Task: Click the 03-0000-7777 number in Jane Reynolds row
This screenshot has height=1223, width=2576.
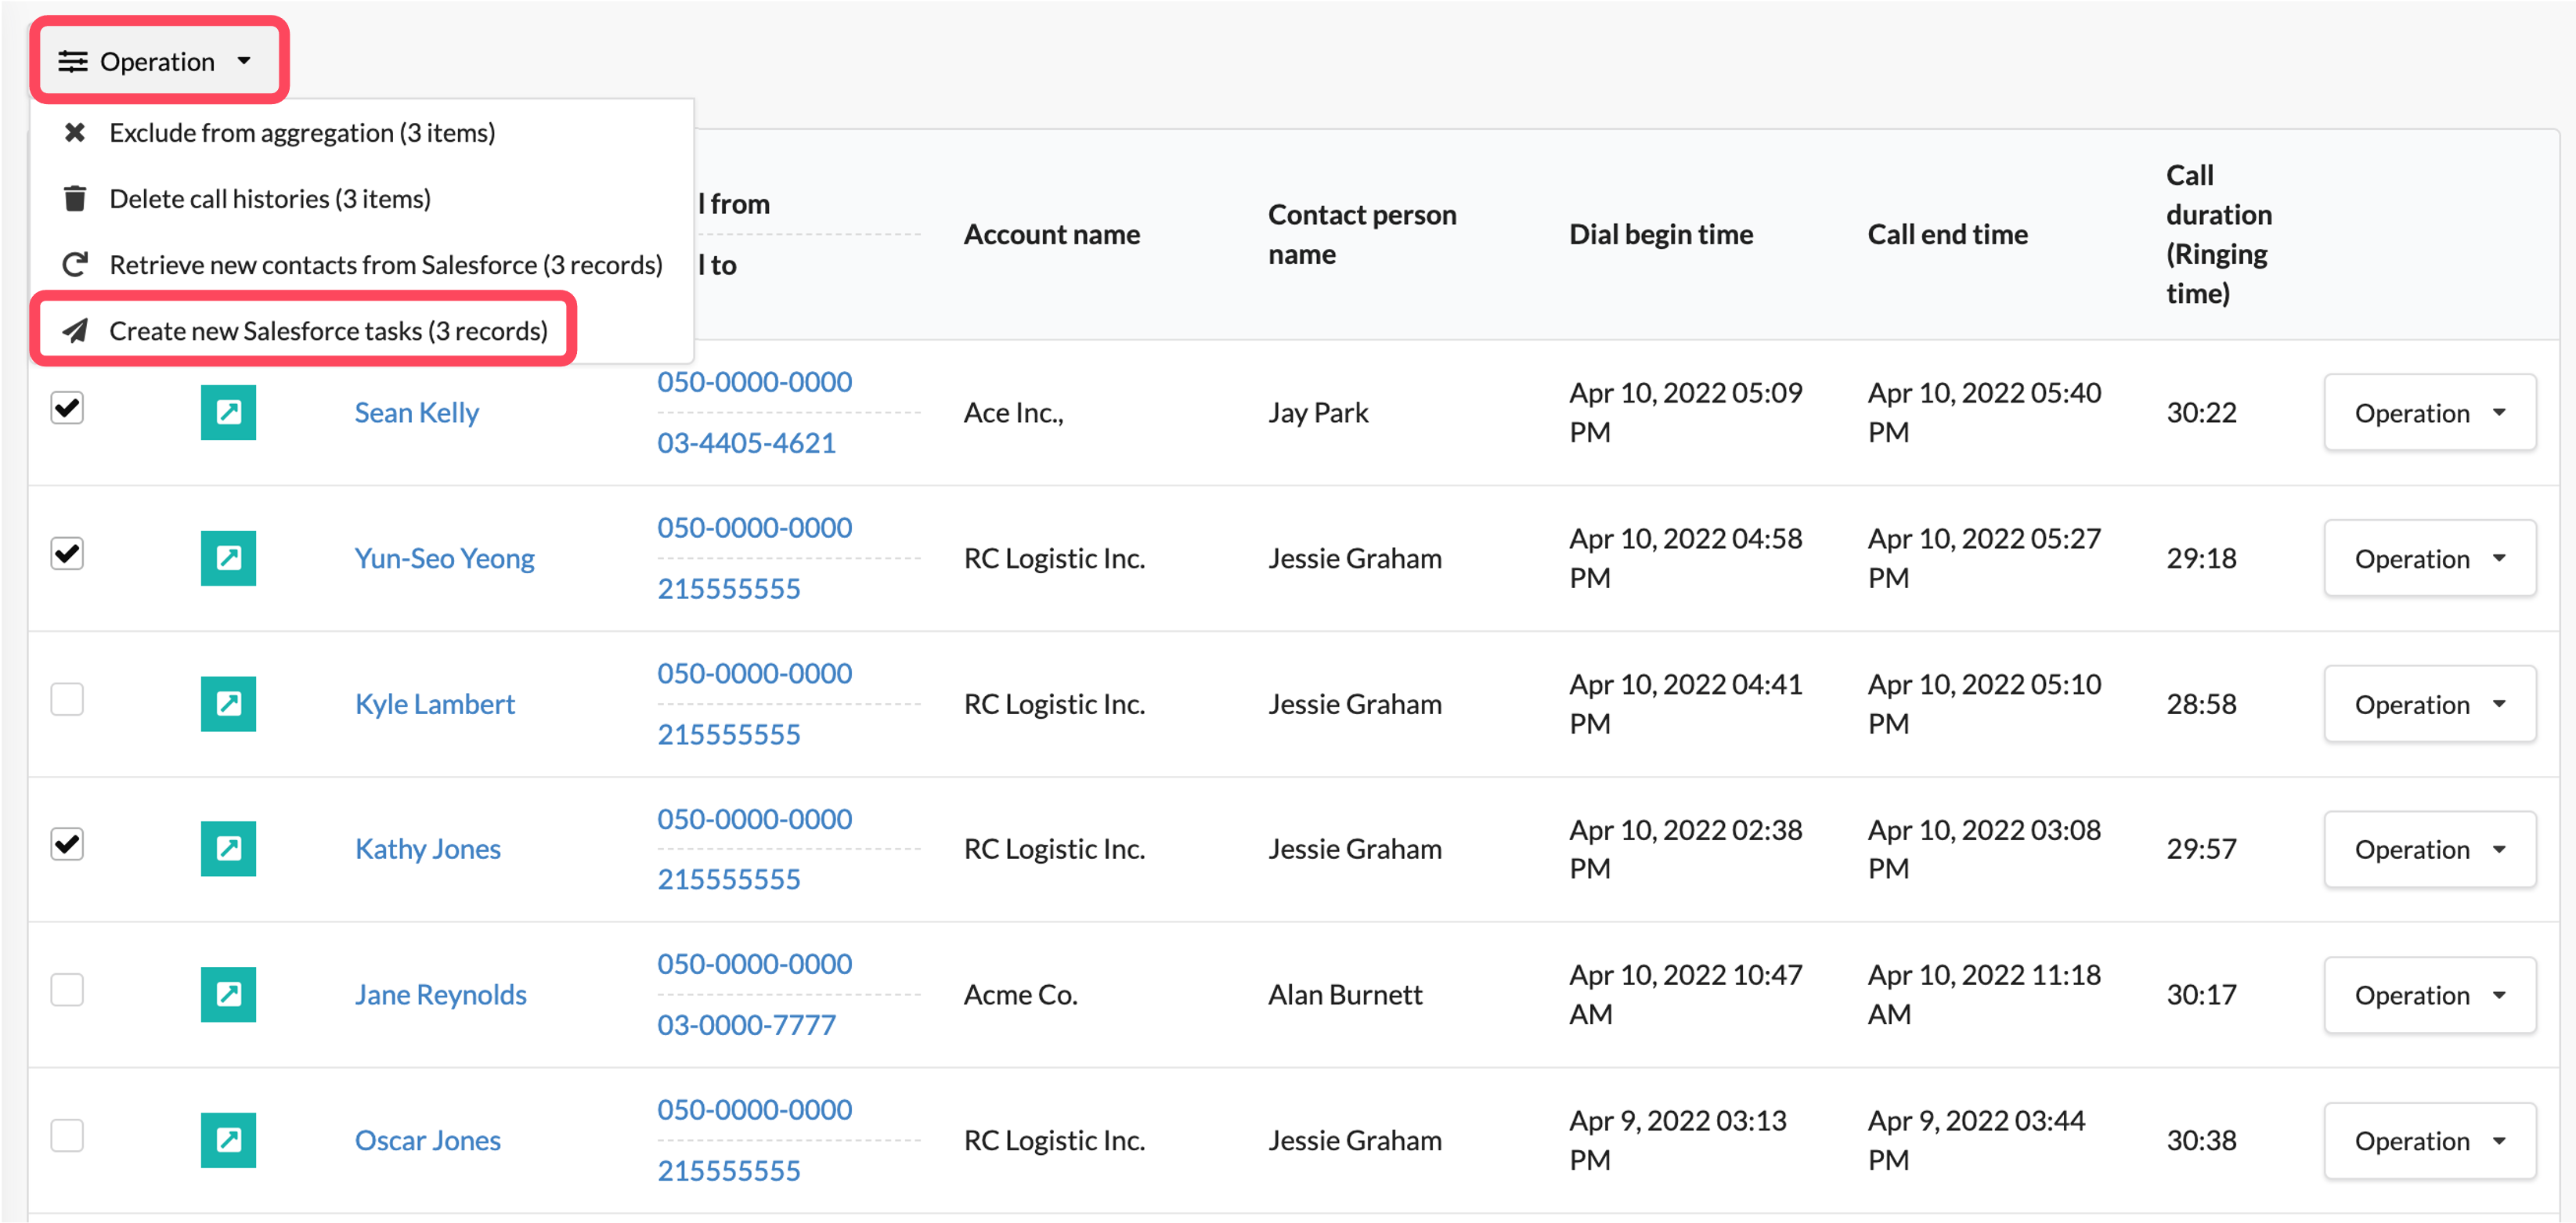Action: coord(746,1025)
